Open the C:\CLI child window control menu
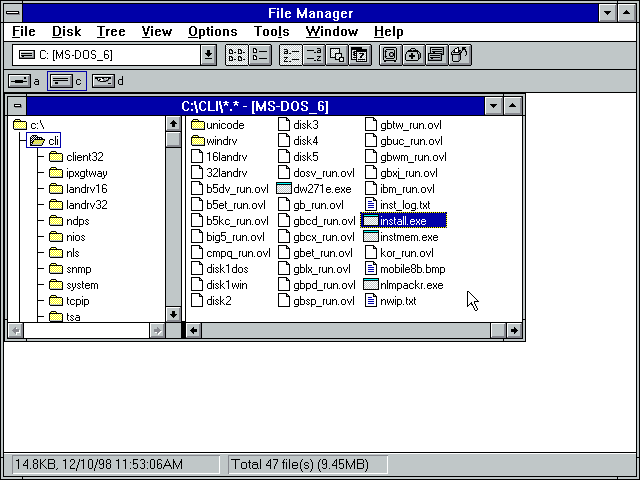This screenshot has width=640, height=480. pos(17,106)
